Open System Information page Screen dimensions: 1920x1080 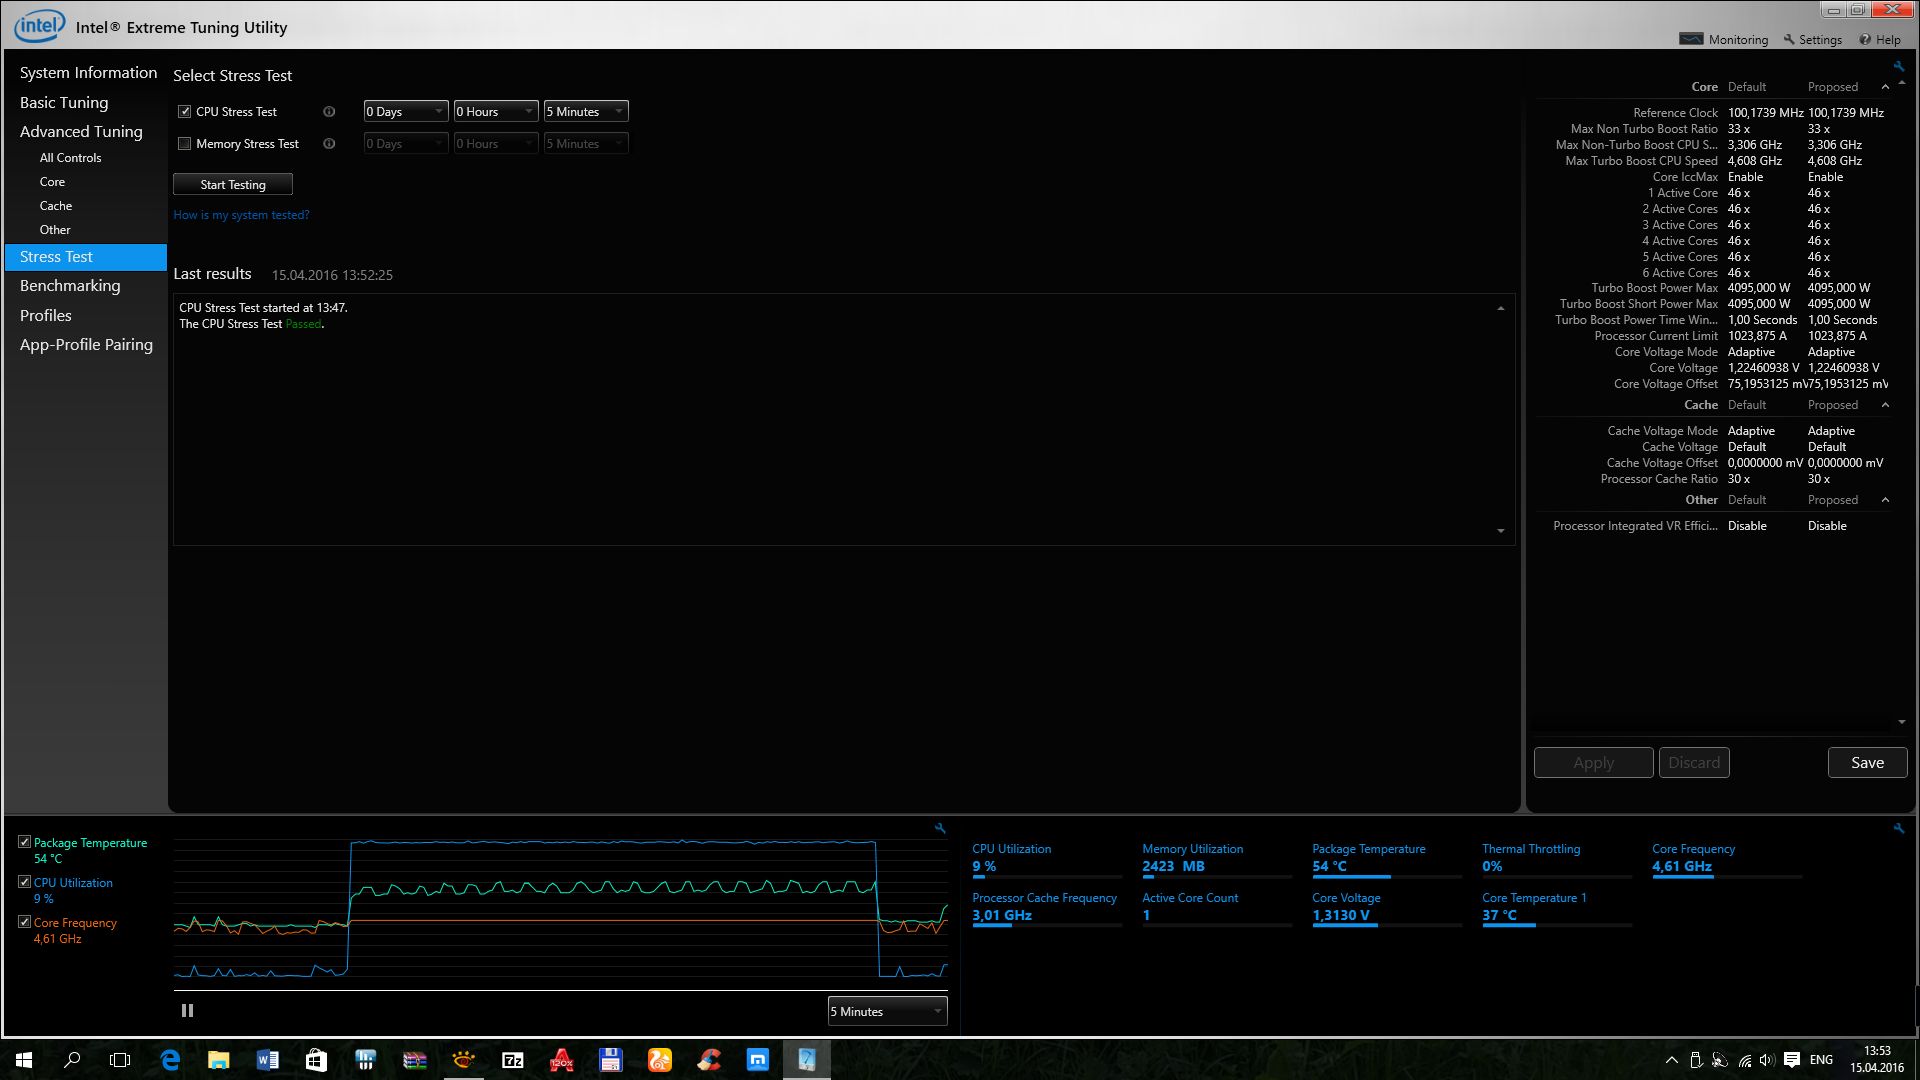click(x=88, y=73)
